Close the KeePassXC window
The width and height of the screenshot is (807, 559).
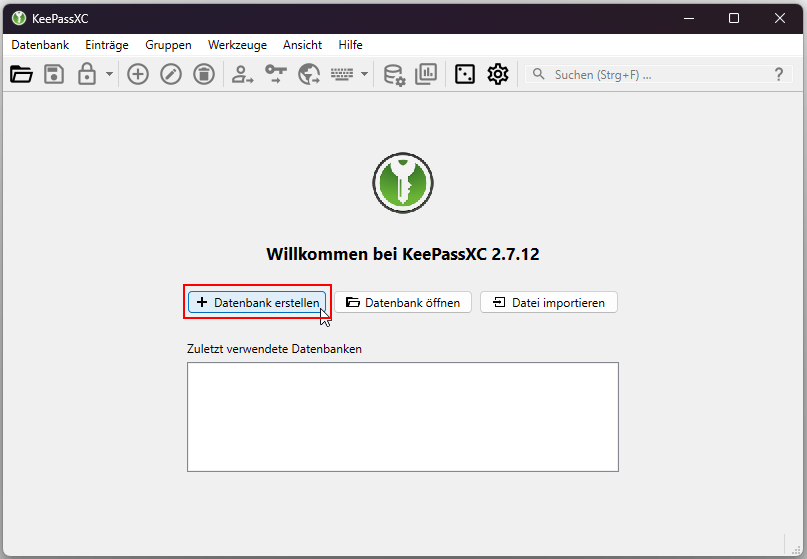click(x=780, y=19)
